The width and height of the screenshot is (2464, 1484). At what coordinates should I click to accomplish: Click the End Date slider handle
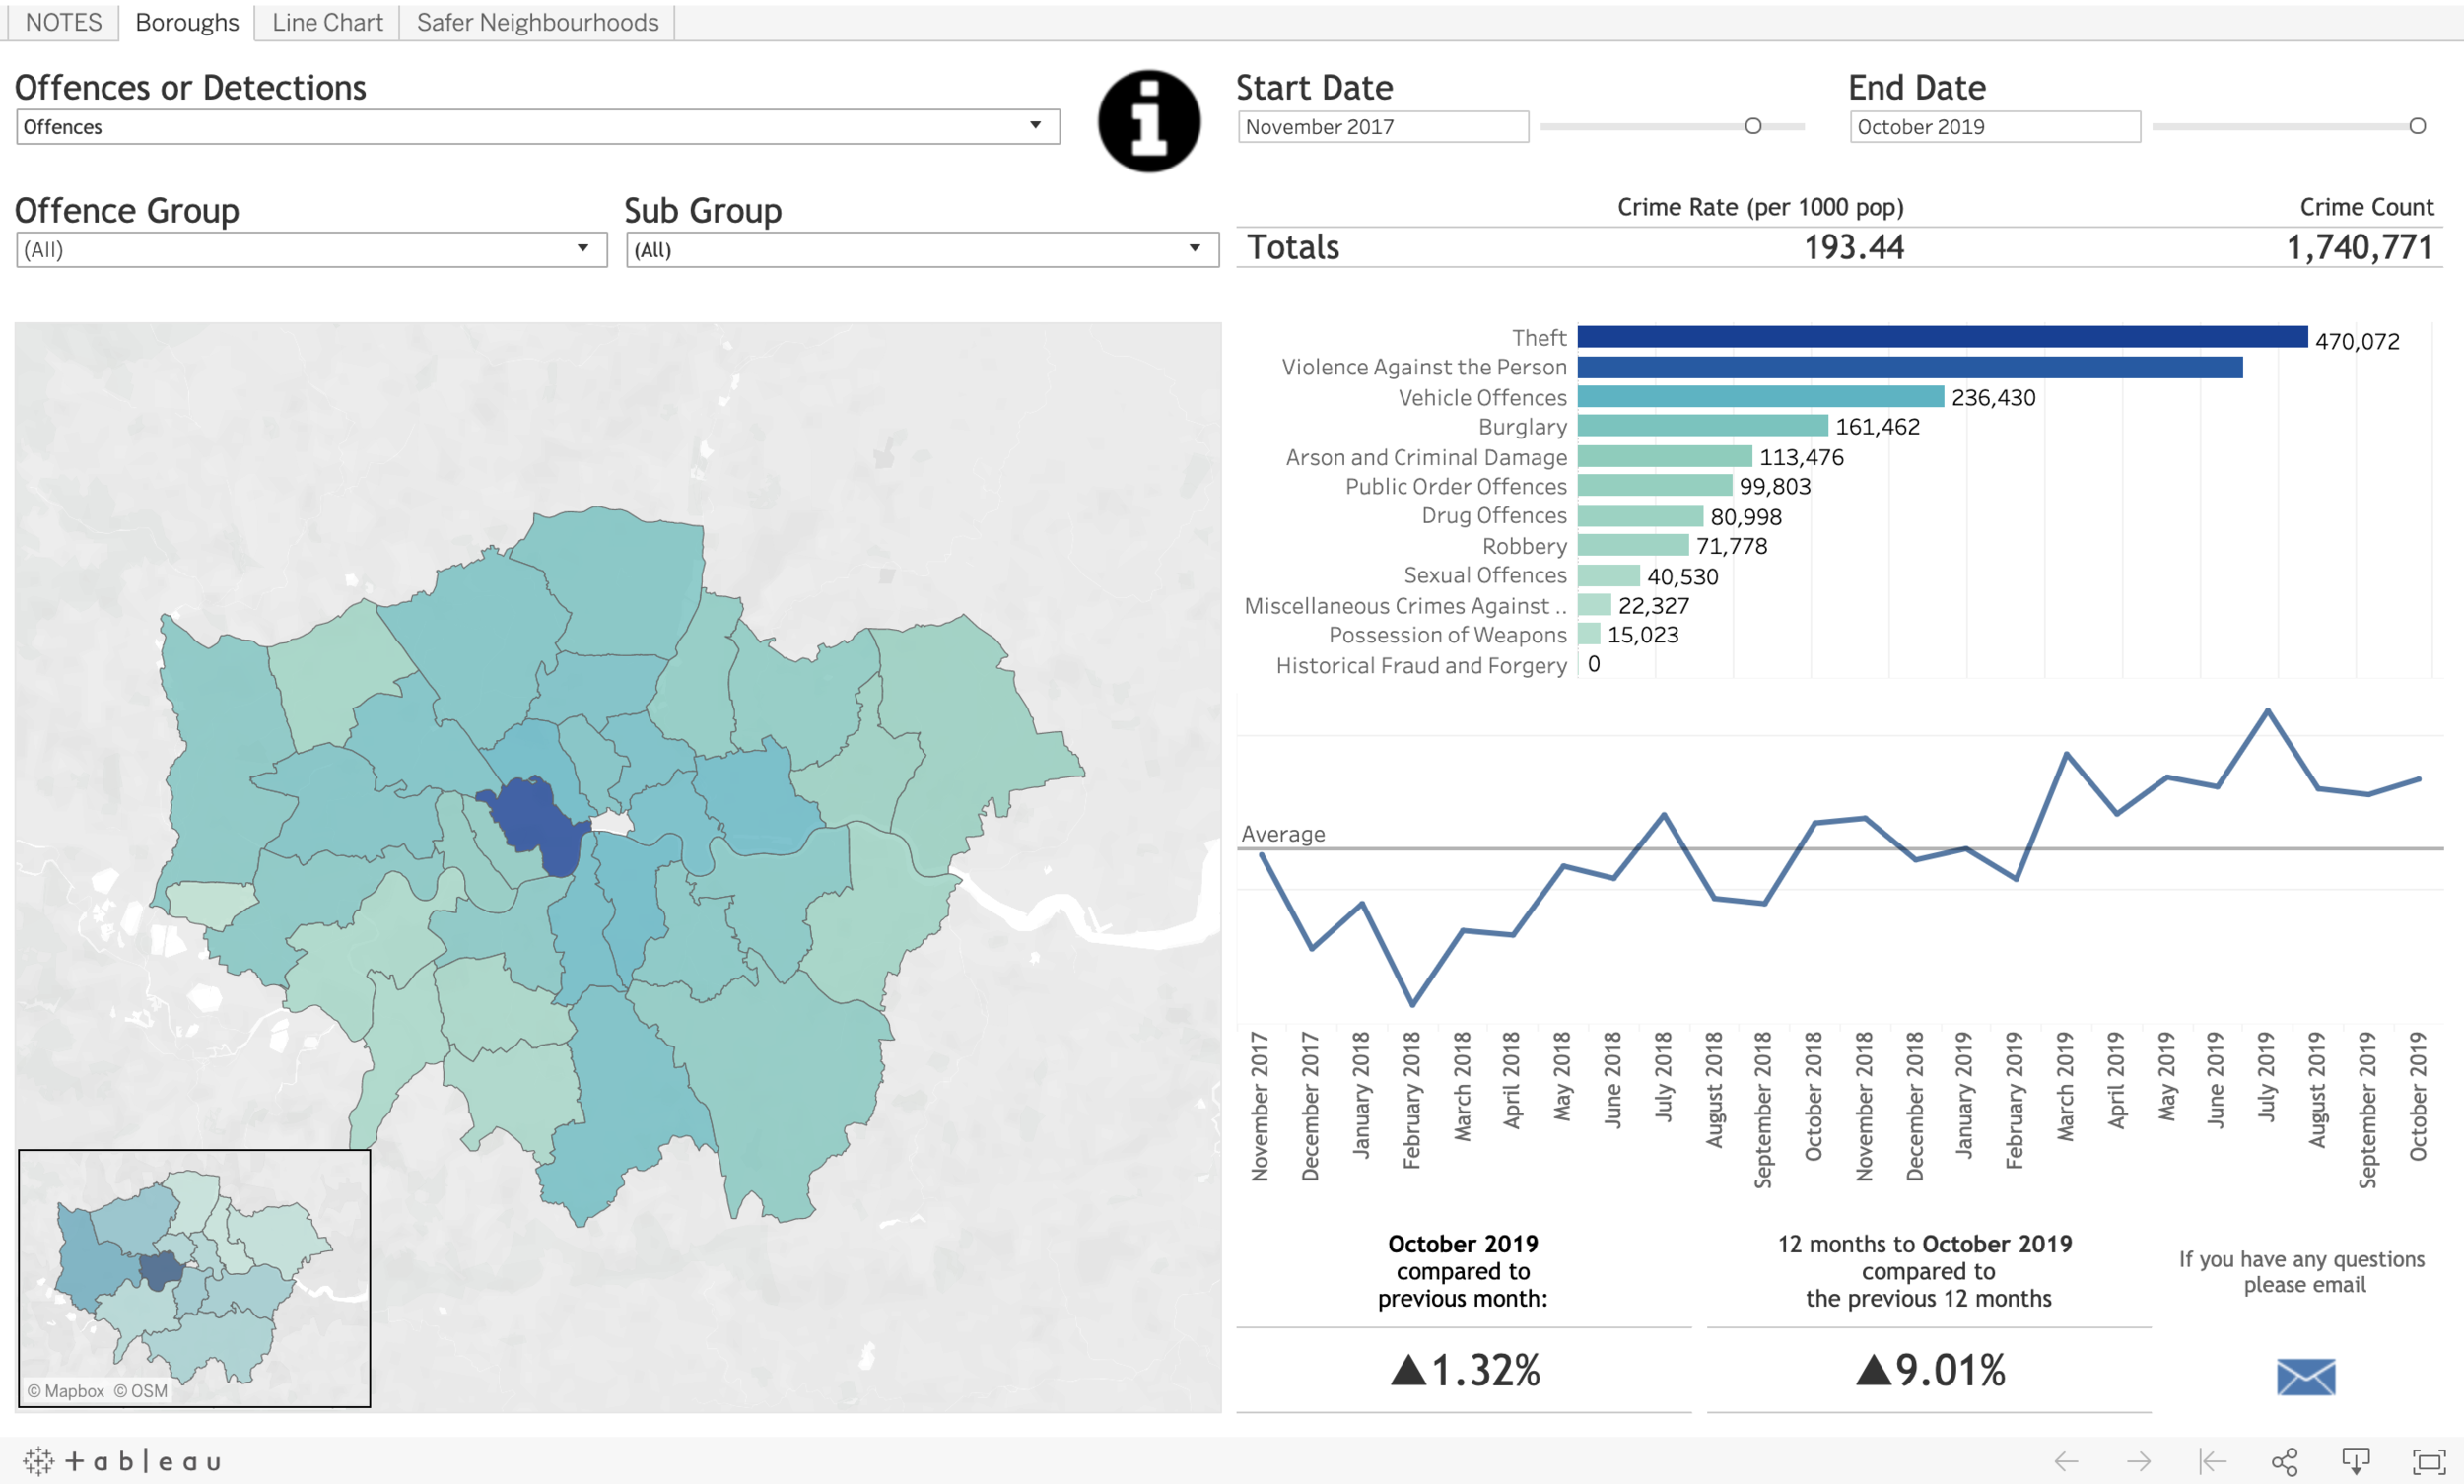click(x=2417, y=126)
